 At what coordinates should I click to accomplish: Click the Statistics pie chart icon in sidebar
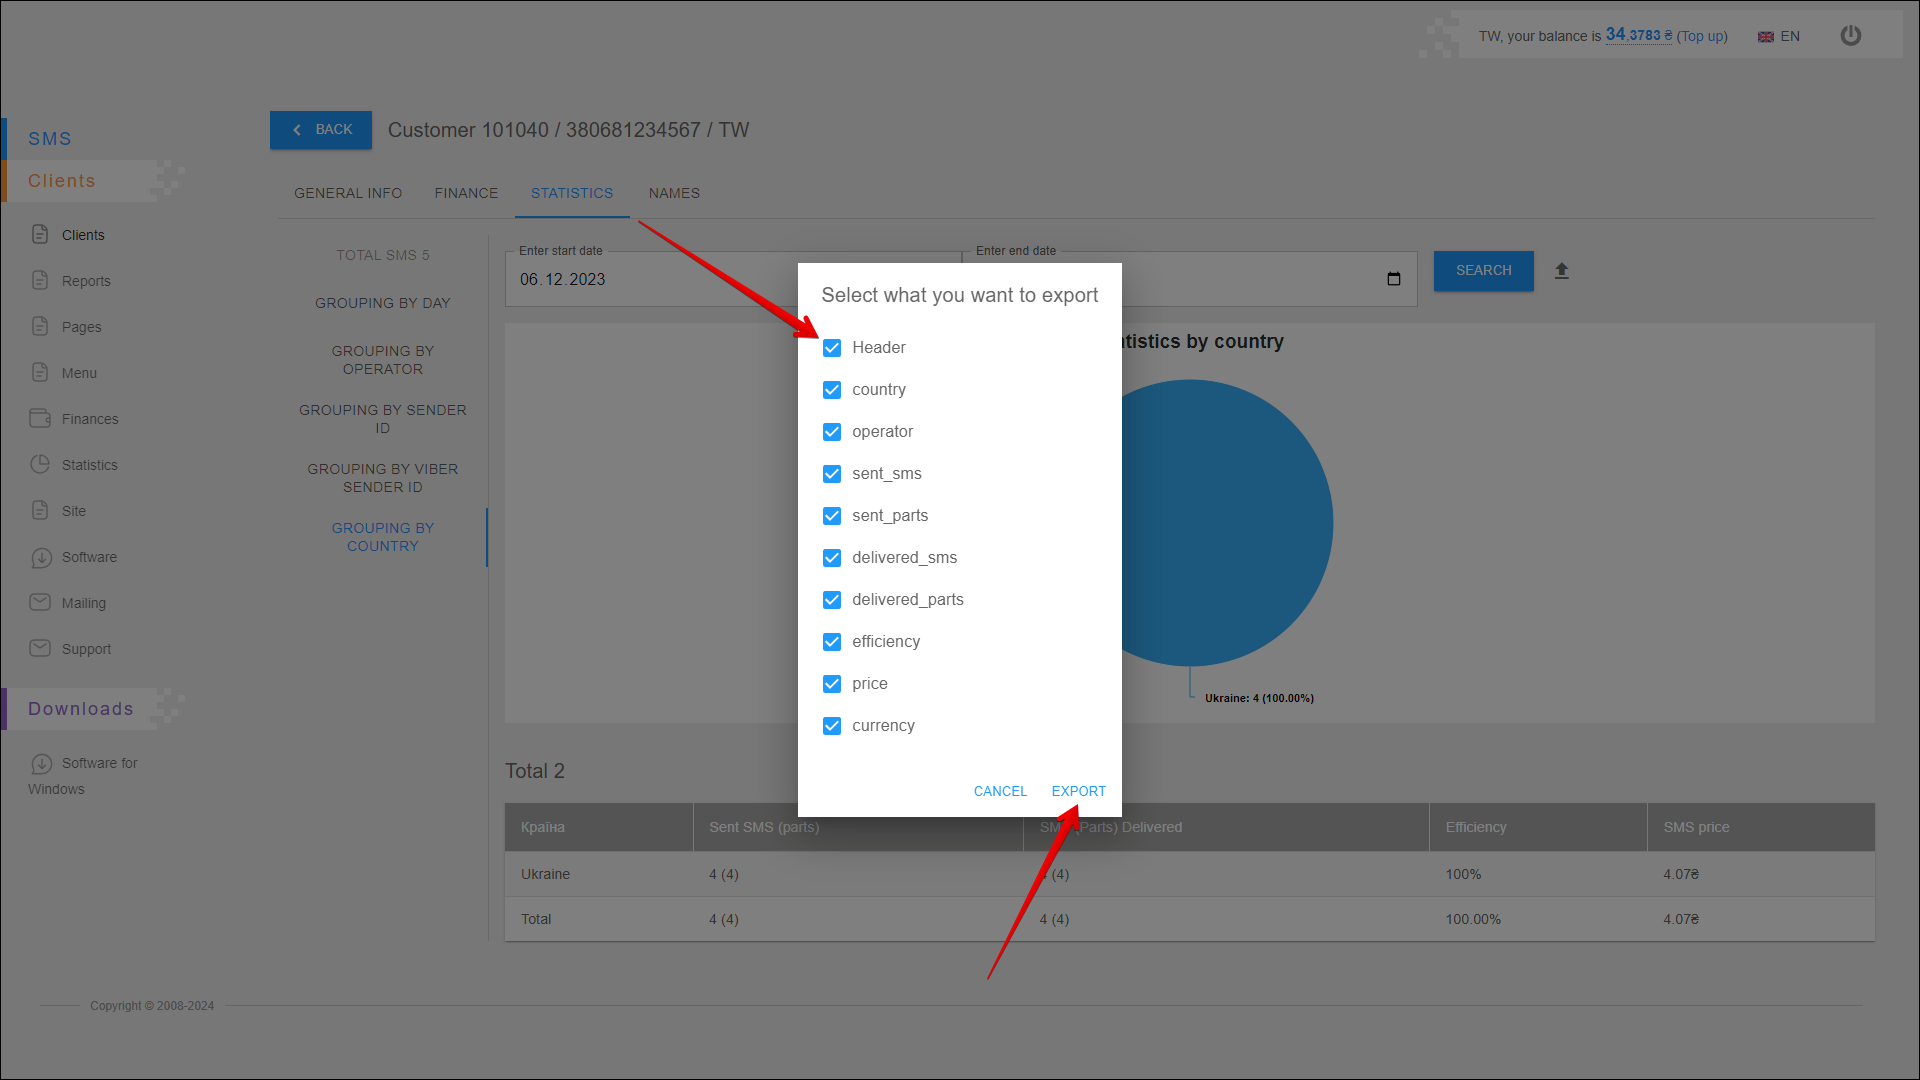pos(40,464)
